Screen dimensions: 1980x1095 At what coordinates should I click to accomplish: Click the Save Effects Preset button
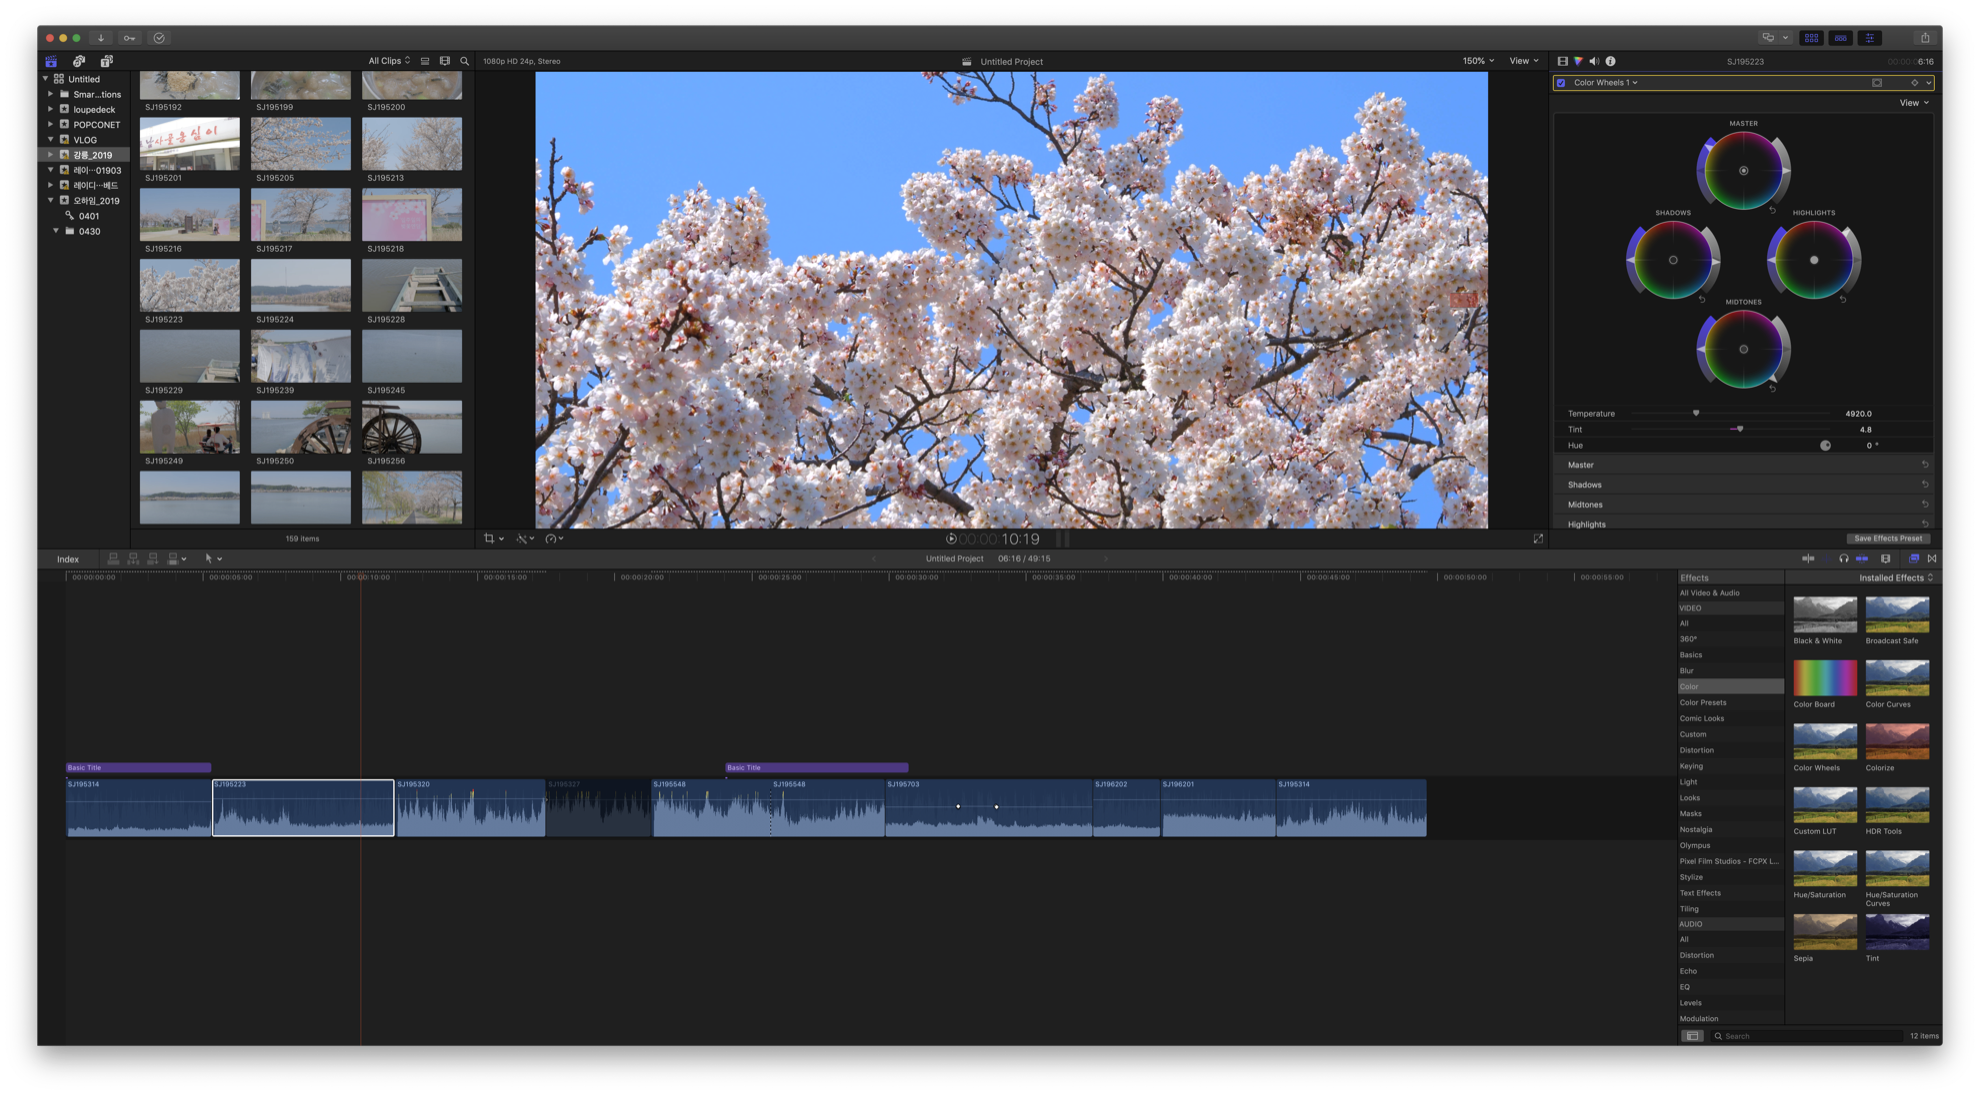[1887, 538]
